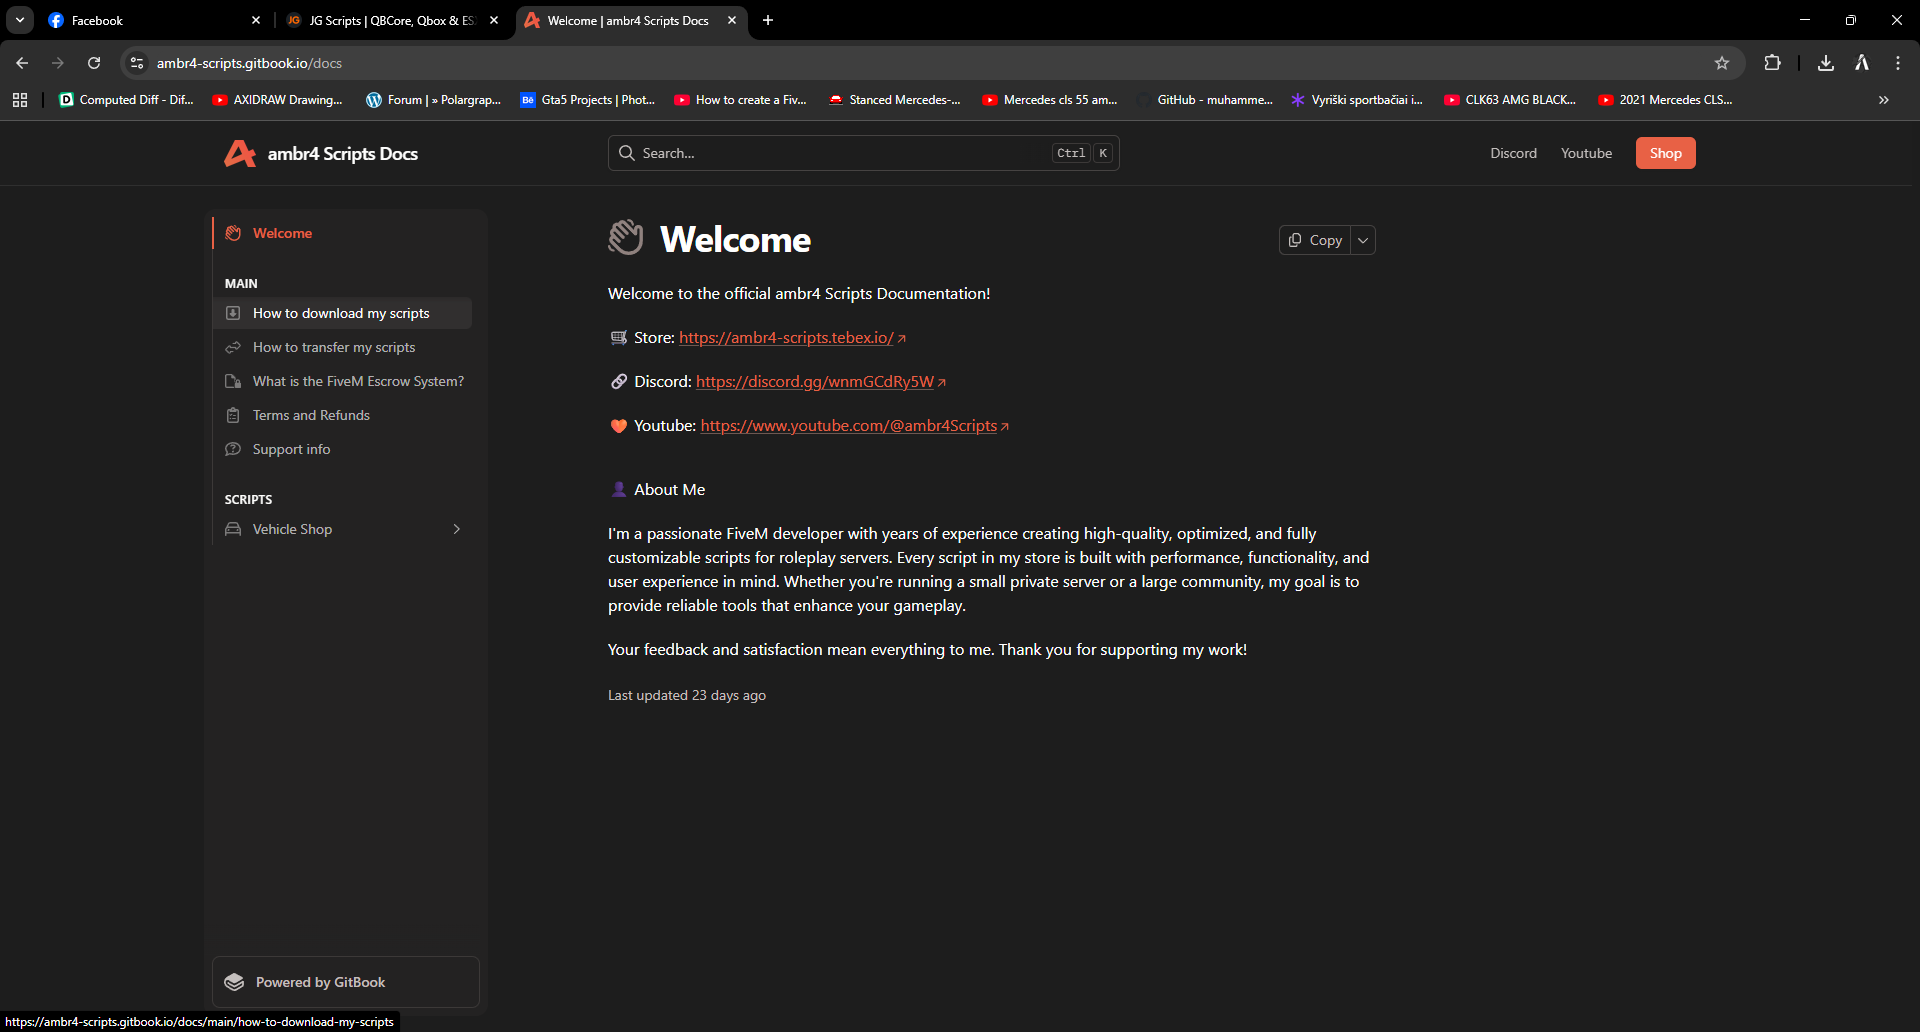Click the download icon beside How to download
This screenshot has height=1032, width=1920.
[x=233, y=313]
